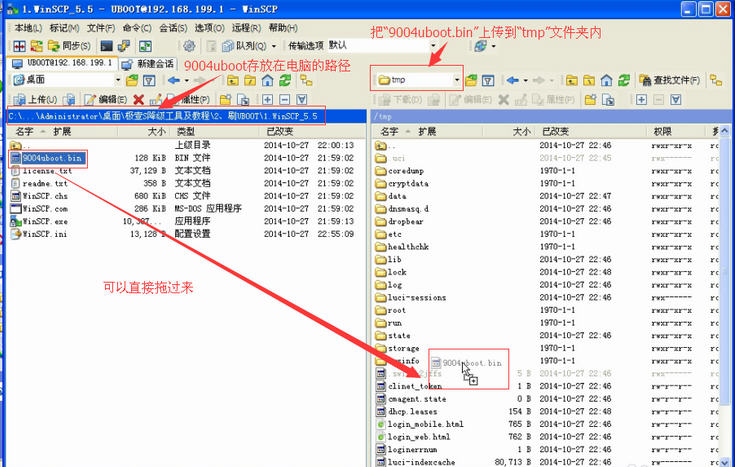Click the 队列(Q) queue button
Viewport: 735px width, 467px height.
click(x=244, y=46)
